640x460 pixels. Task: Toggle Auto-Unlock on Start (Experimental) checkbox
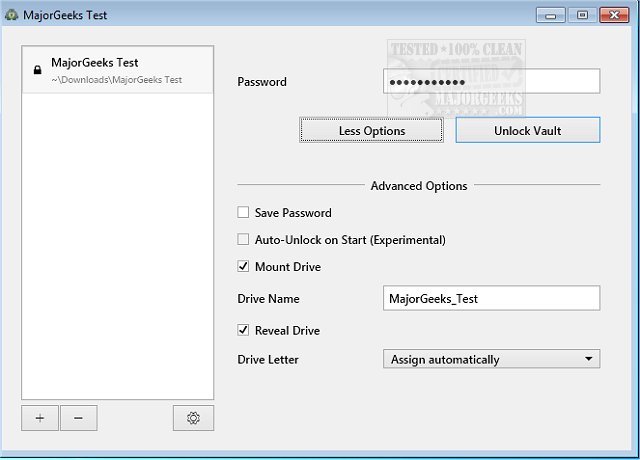coord(243,239)
